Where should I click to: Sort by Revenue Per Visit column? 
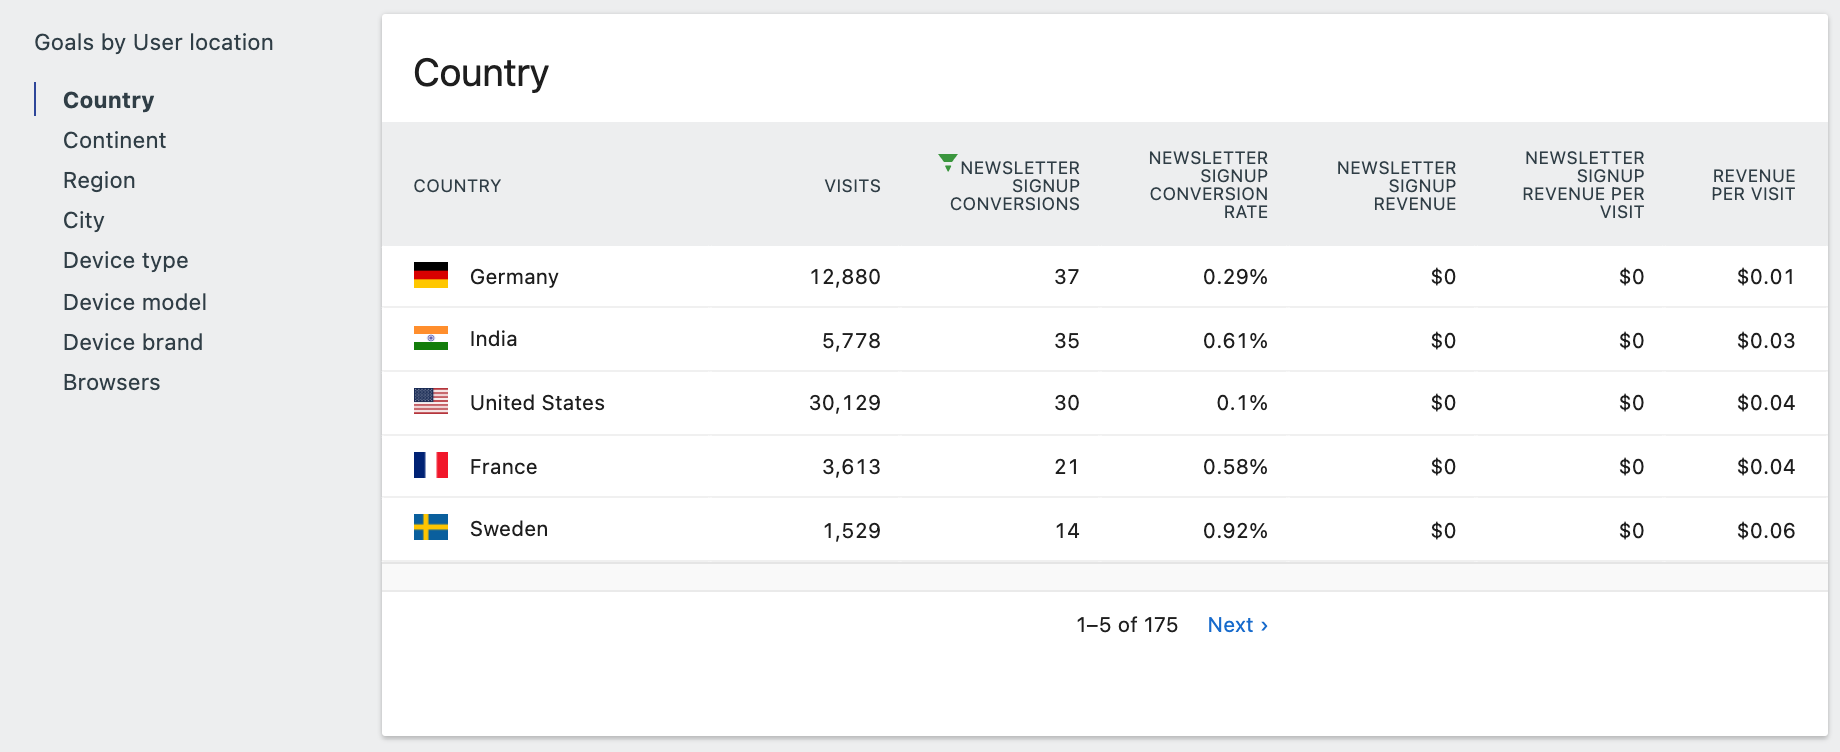point(1752,185)
